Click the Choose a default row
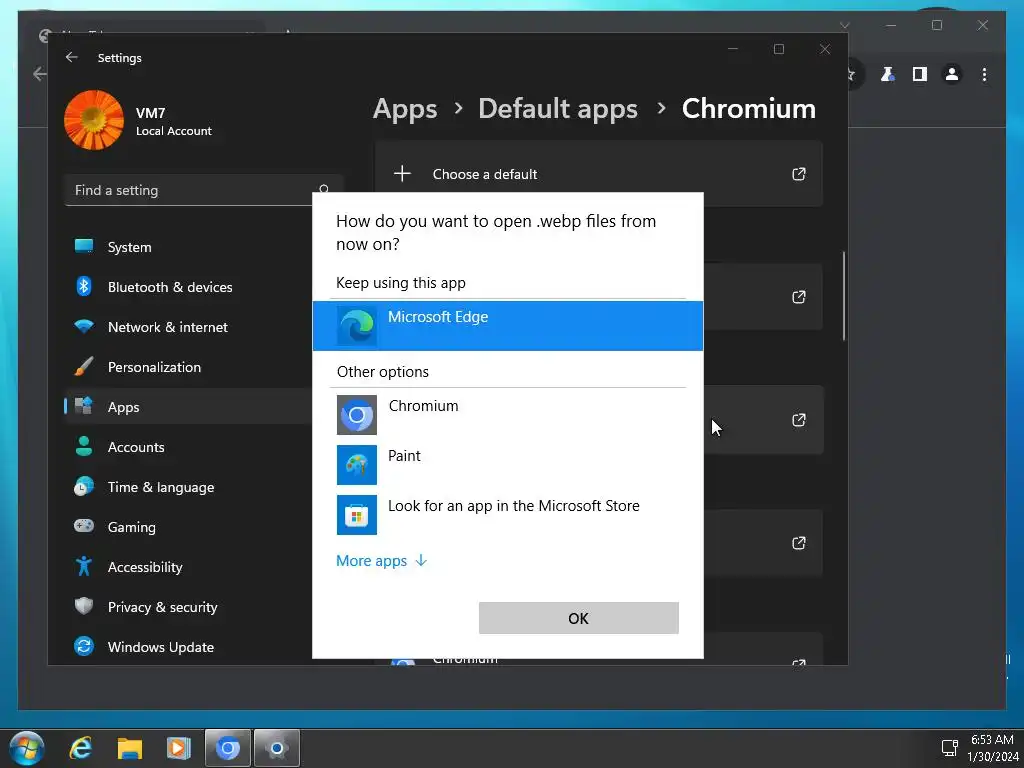1024x768 pixels. [x=599, y=174]
